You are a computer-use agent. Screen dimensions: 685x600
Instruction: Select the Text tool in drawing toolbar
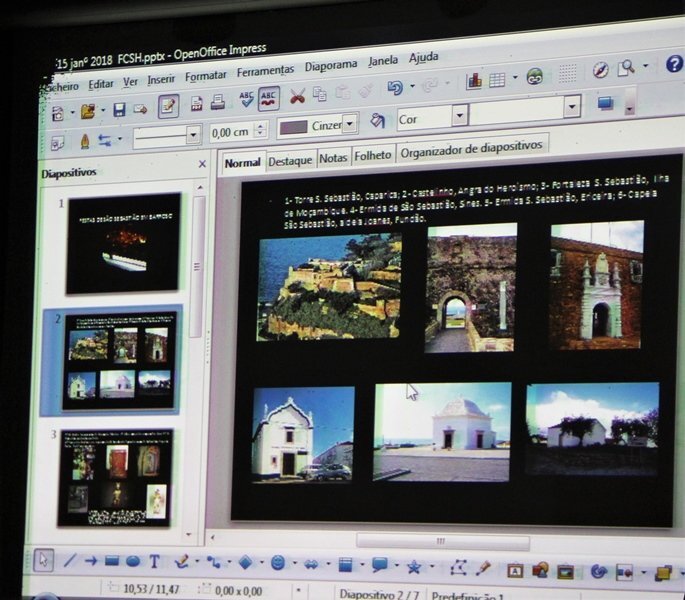coord(155,561)
